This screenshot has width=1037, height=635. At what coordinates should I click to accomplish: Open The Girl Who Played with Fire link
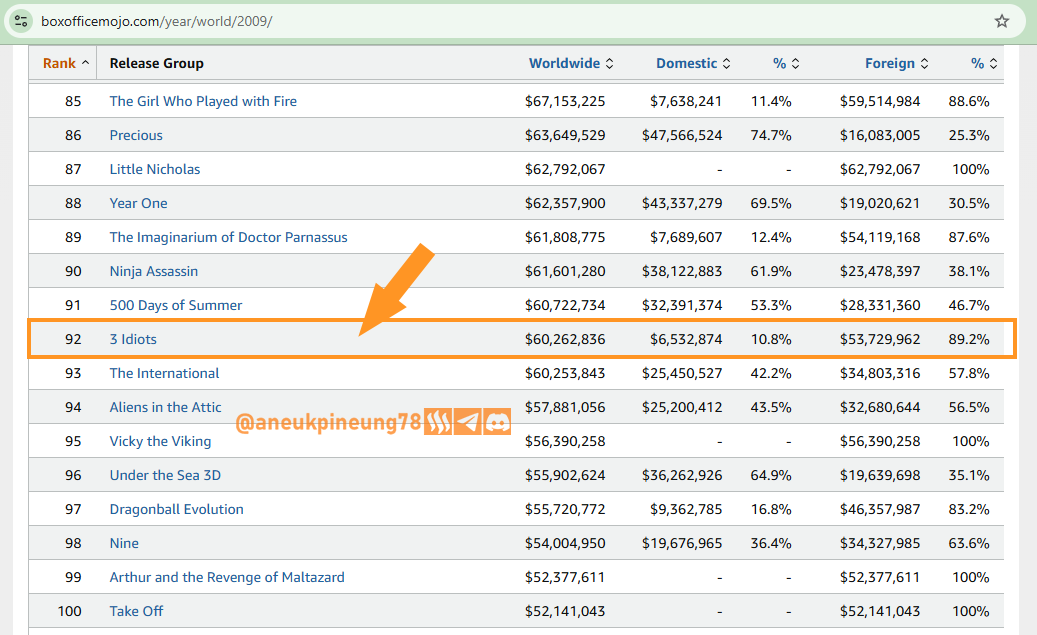click(203, 101)
